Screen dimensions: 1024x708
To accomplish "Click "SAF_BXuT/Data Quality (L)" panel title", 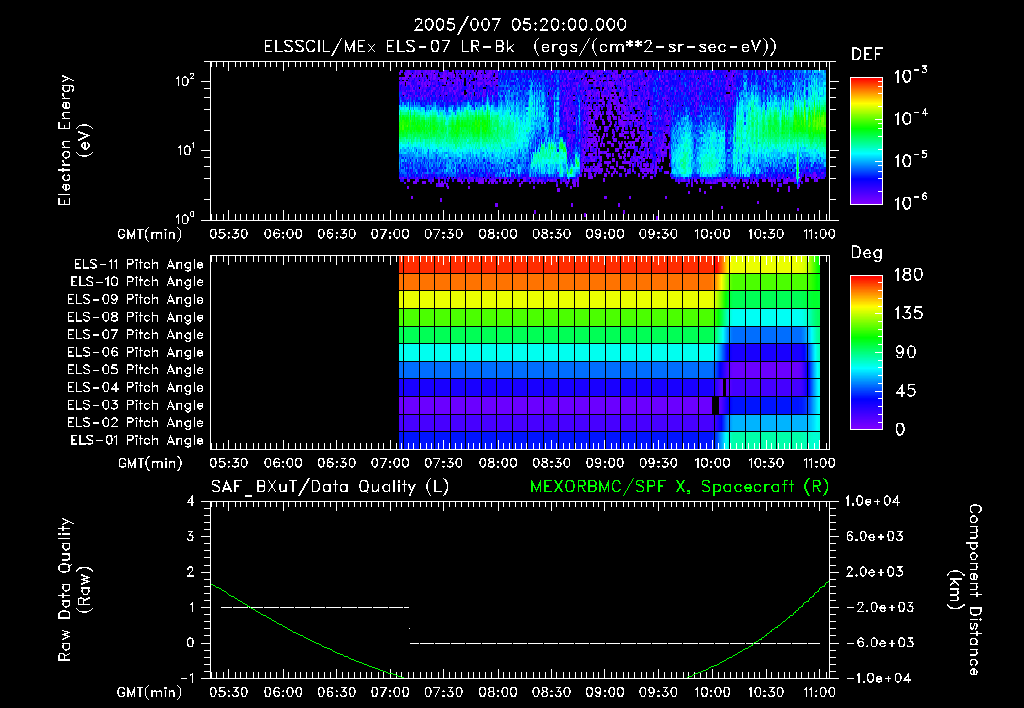I will (330, 487).
